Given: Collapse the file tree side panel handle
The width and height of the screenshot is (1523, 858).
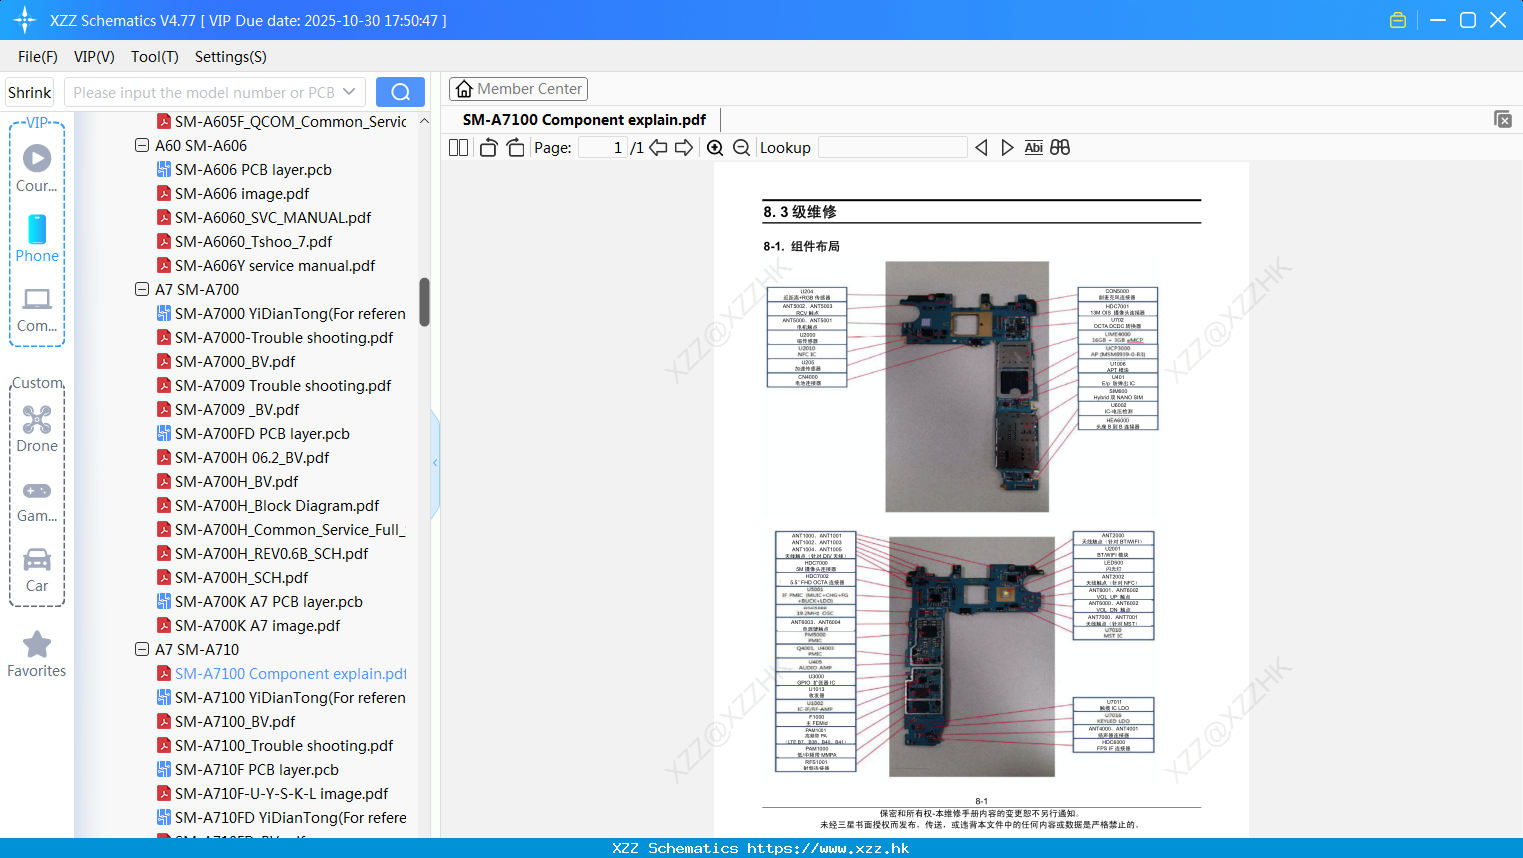Looking at the screenshot, I should (x=435, y=463).
